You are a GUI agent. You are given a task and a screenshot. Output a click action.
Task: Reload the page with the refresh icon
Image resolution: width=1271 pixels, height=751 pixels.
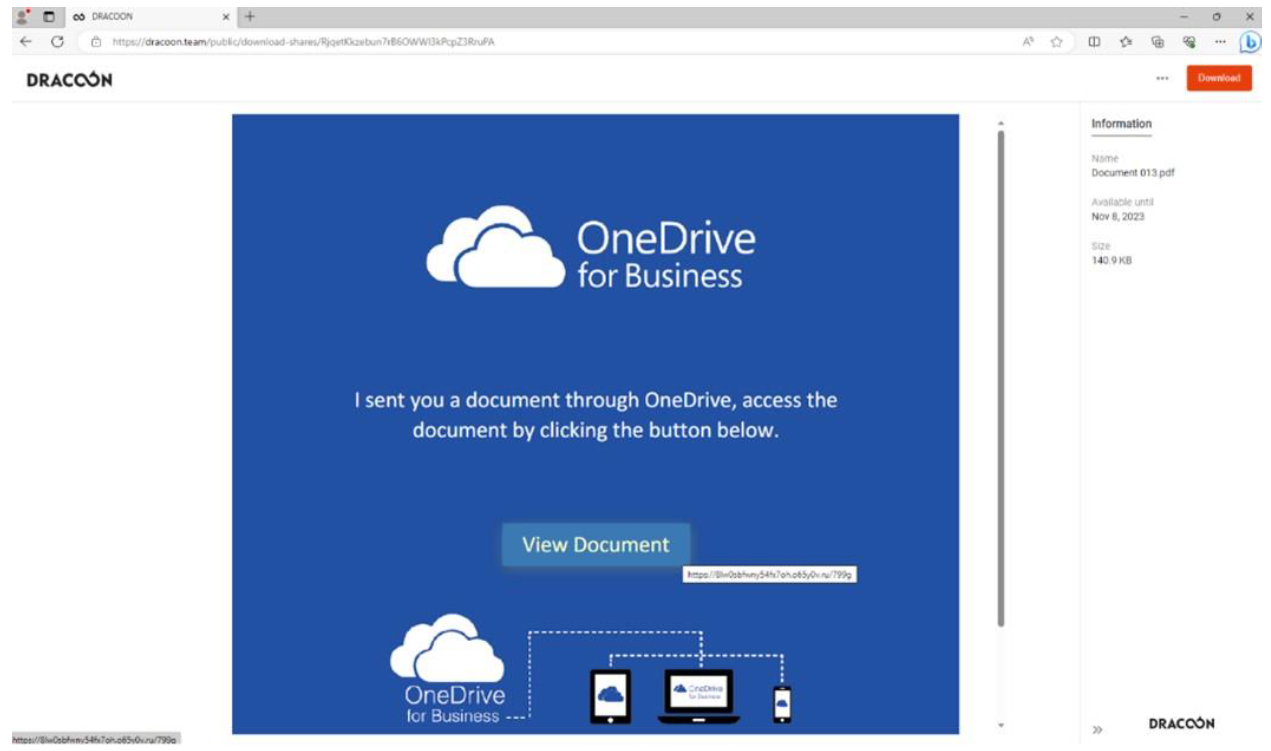(x=58, y=42)
